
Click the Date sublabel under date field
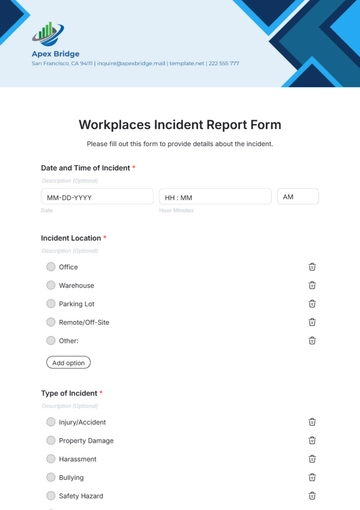[x=47, y=210]
